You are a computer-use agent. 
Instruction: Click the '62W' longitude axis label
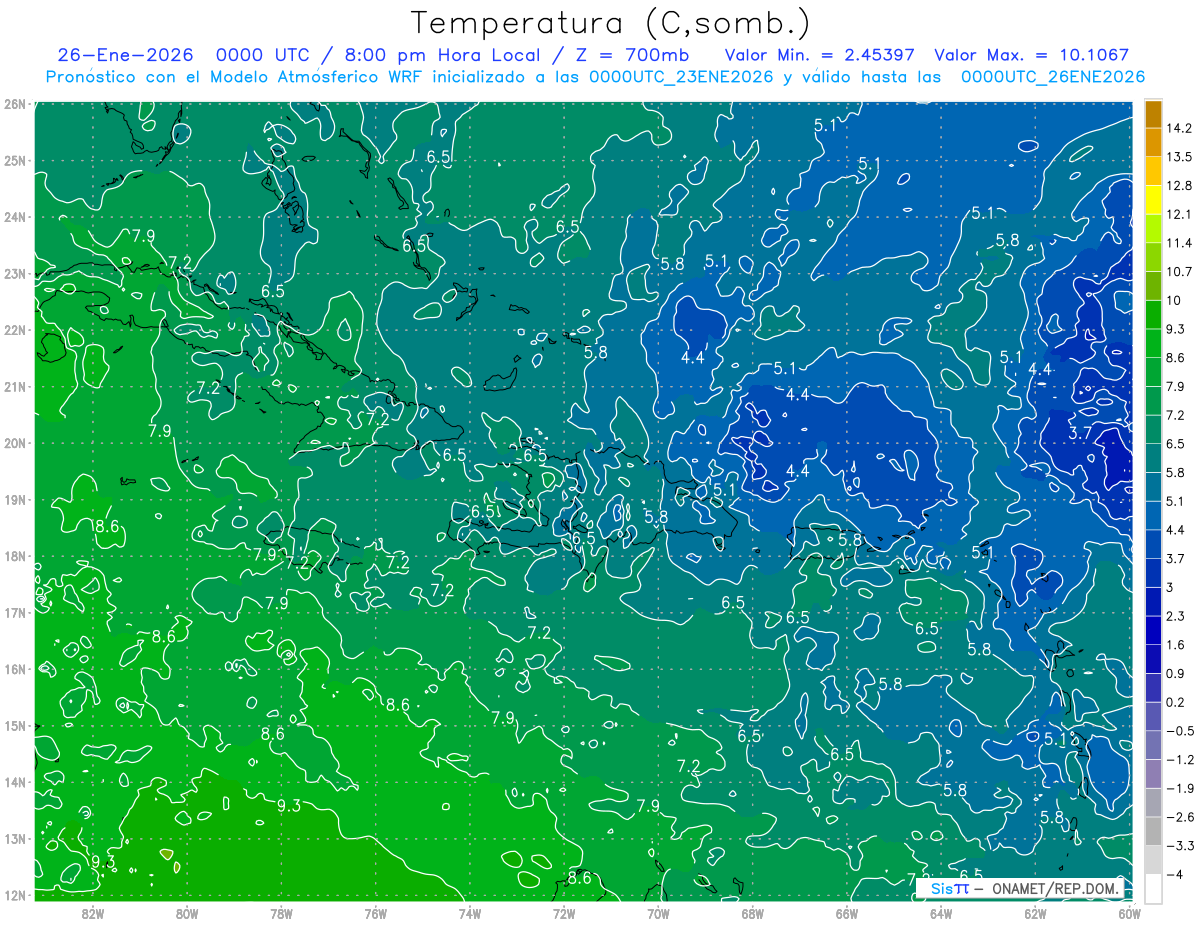(x=1035, y=914)
